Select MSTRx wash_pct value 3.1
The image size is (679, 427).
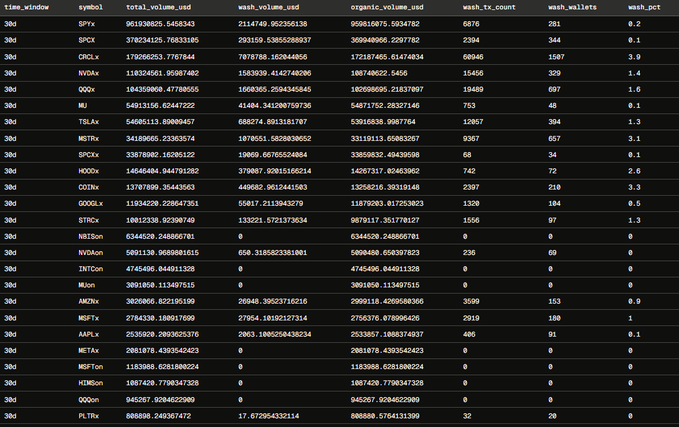(x=634, y=138)
